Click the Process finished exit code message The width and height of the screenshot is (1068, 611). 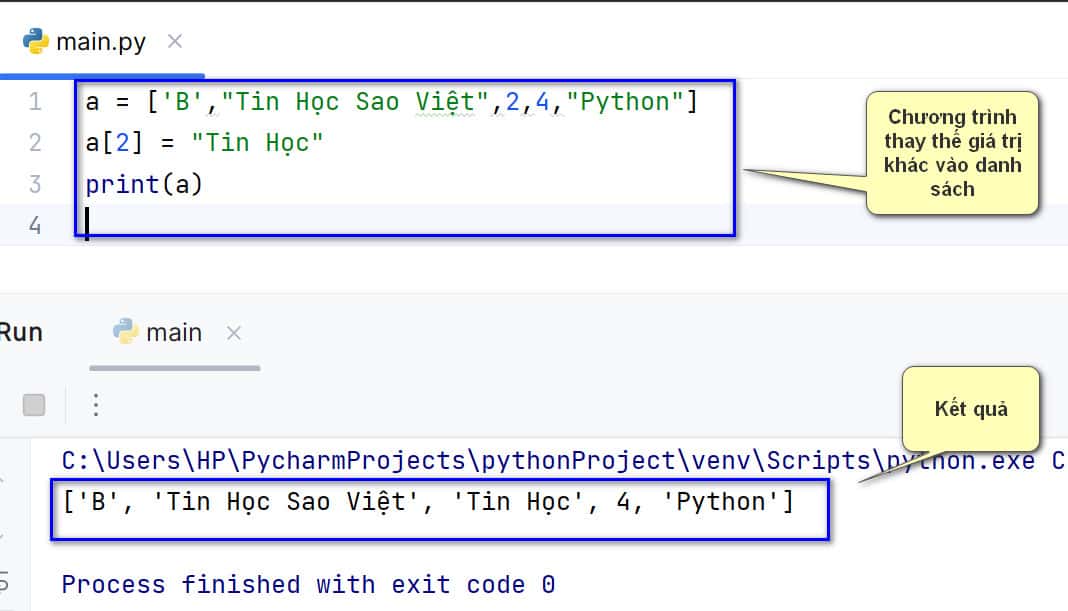(309, 584)
